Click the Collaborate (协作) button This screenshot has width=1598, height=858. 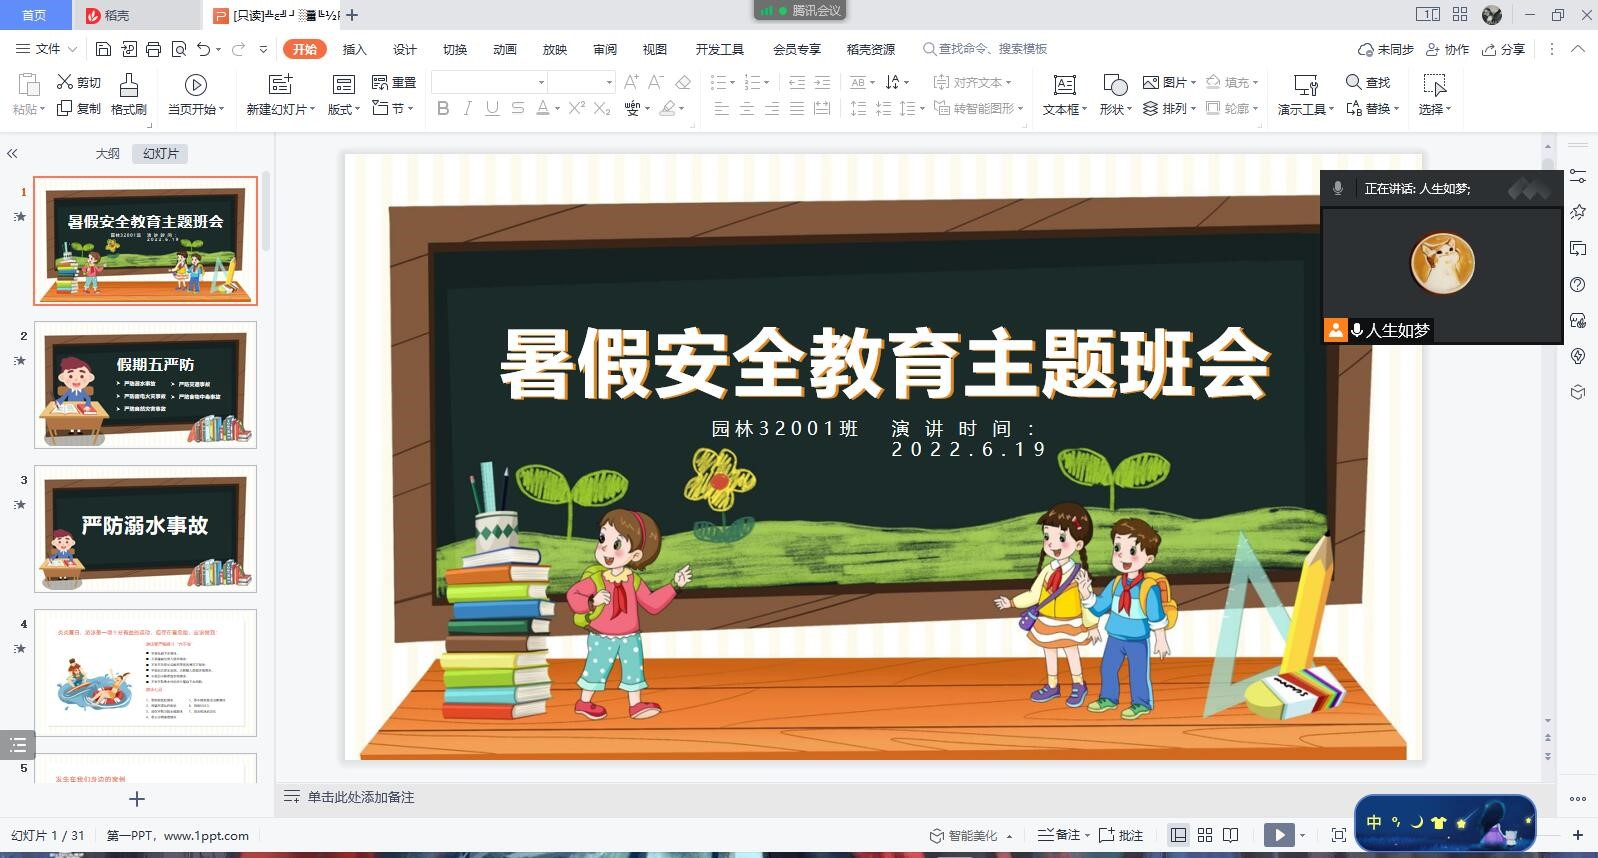click(x=1447, y=49)
